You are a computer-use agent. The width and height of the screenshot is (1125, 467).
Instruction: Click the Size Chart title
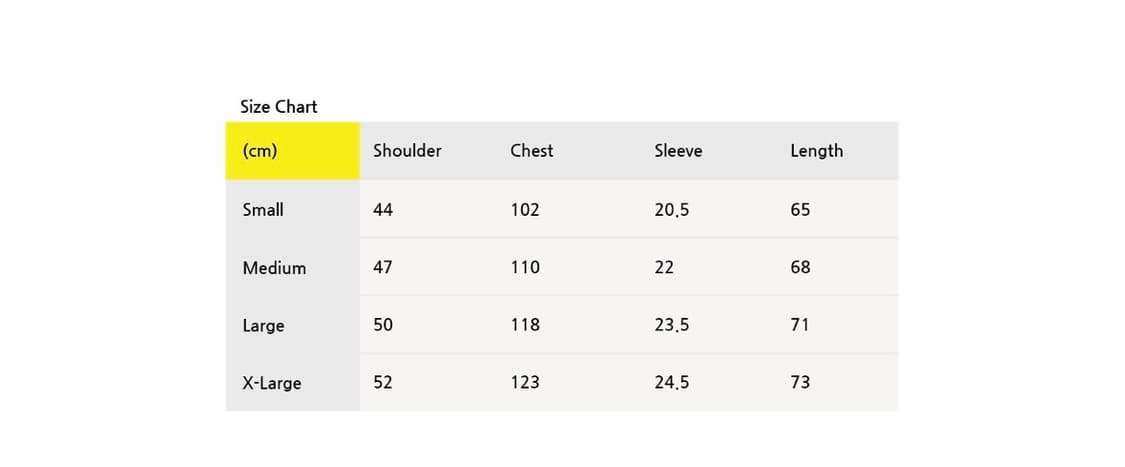tap(278, 106)
